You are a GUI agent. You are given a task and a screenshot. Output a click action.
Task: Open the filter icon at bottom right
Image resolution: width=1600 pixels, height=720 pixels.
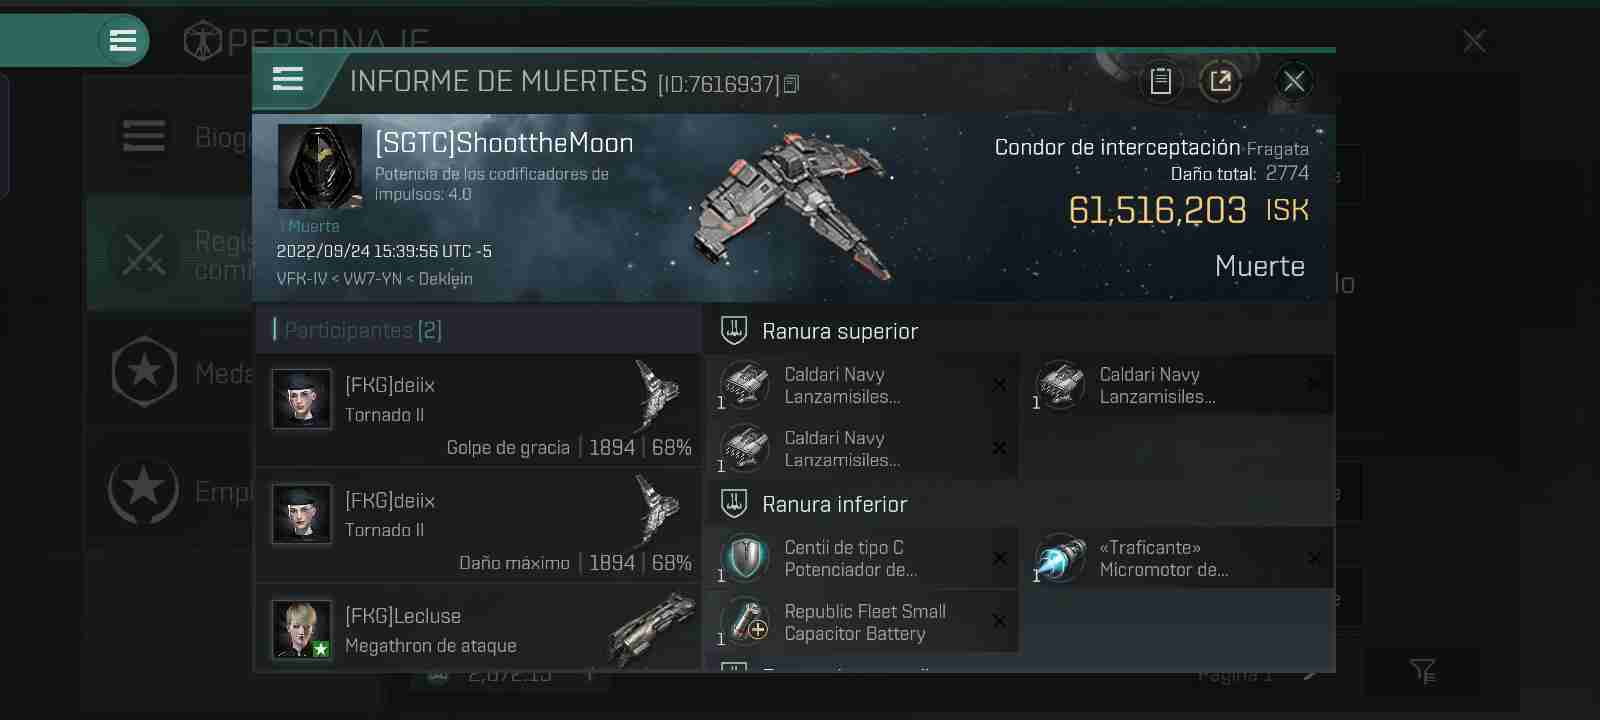coord(1422,671)
